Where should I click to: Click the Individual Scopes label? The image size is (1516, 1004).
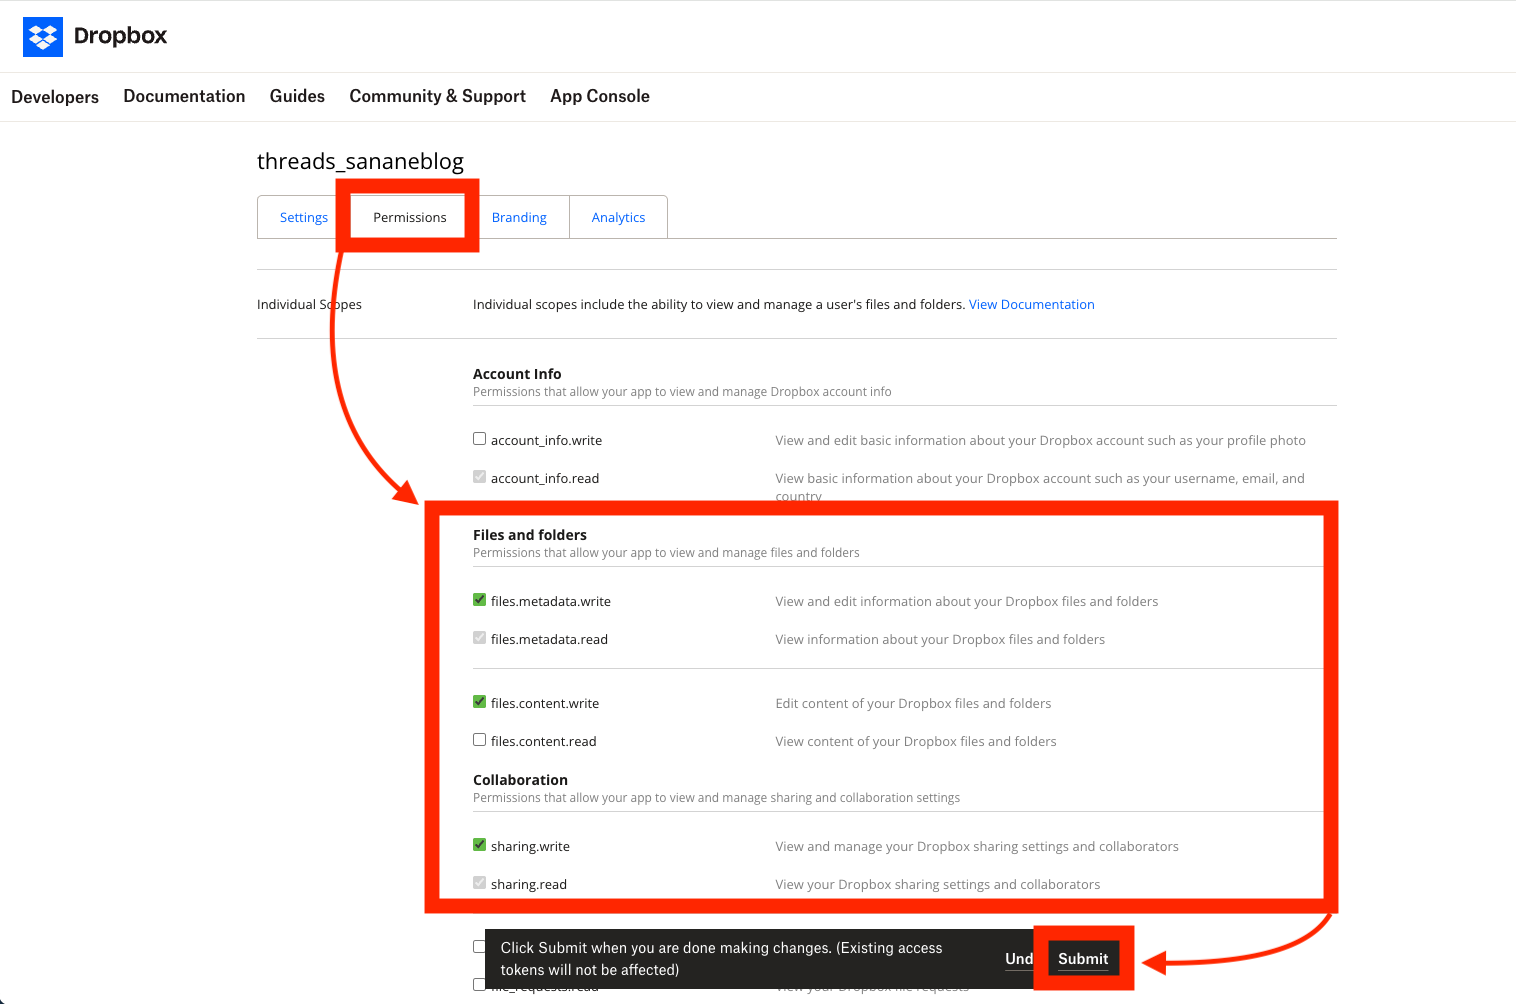pos(309,304)
